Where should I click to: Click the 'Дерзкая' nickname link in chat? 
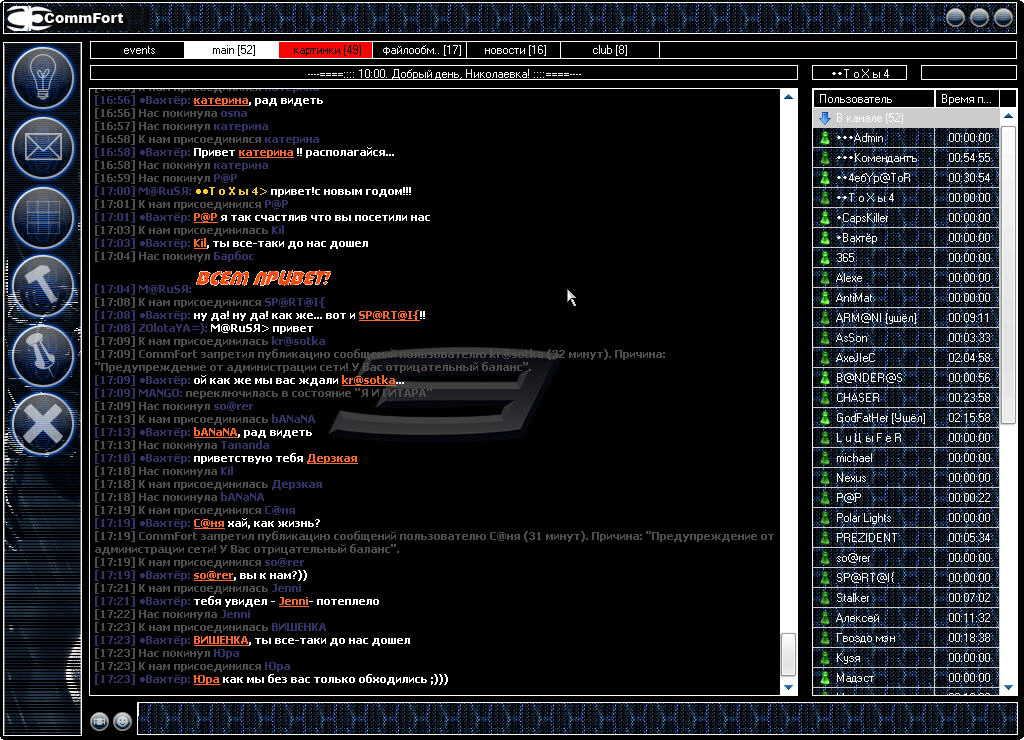tap(331, 458)
